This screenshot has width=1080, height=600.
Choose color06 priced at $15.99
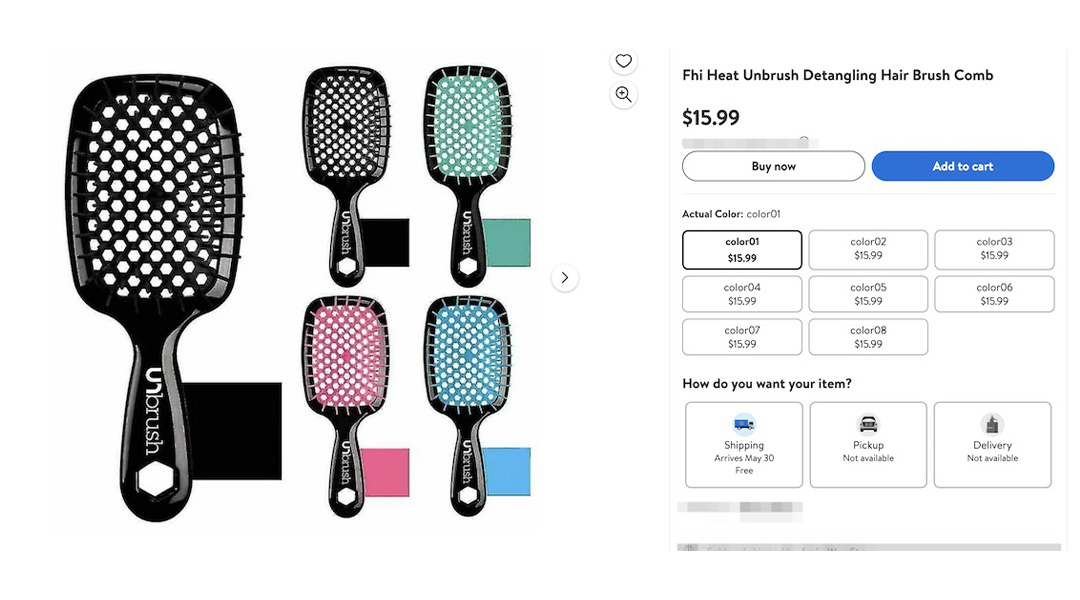pos(994,294)
